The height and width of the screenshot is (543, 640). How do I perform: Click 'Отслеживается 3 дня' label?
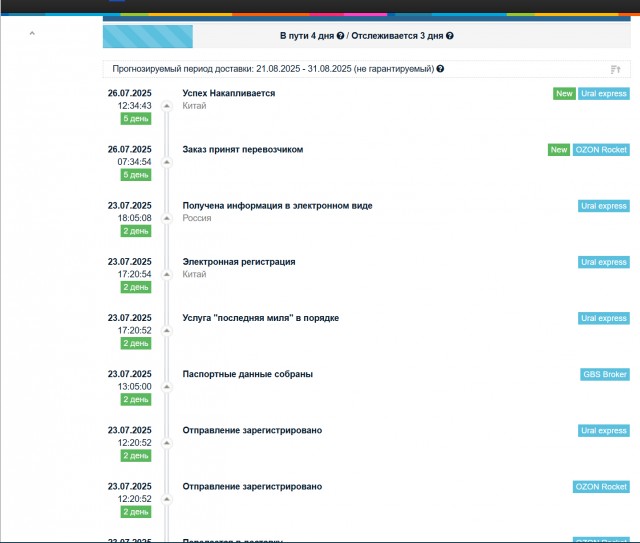click(x=397, y=36)
